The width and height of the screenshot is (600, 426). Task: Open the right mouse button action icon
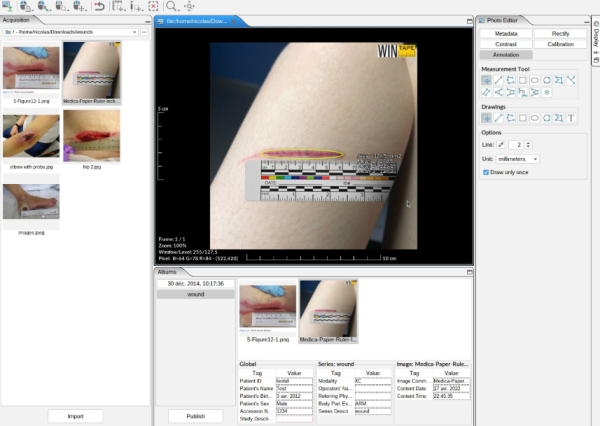[x=62, y=6]
